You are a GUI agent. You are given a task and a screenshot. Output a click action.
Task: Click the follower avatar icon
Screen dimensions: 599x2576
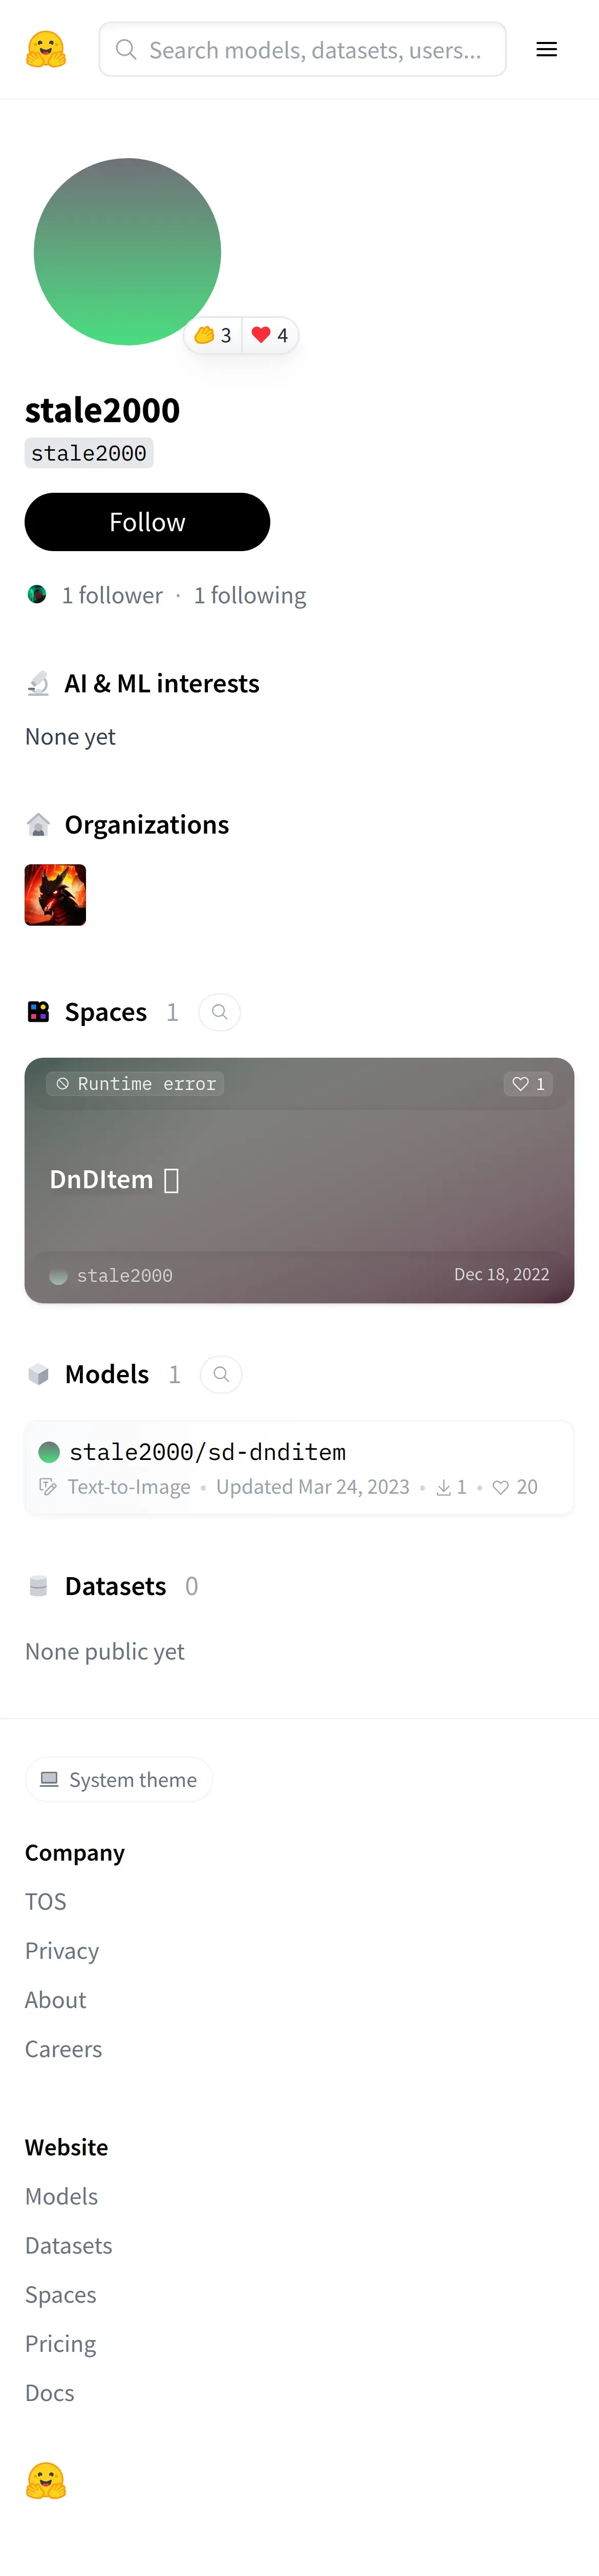[37, 595]
